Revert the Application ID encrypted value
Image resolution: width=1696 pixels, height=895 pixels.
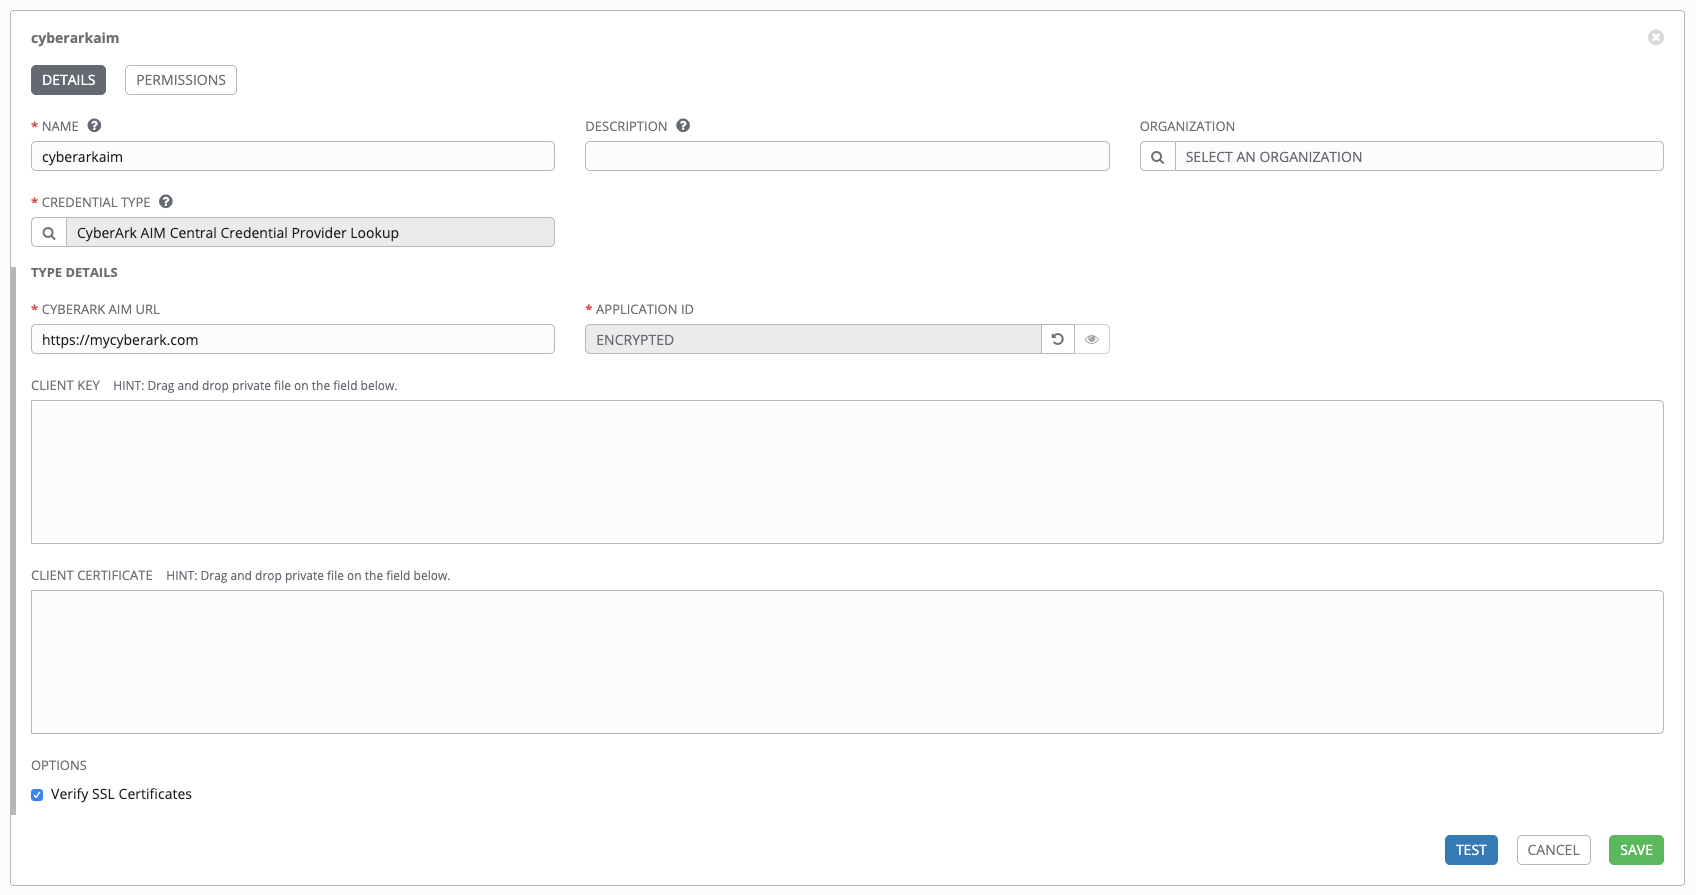(1058, 340)
